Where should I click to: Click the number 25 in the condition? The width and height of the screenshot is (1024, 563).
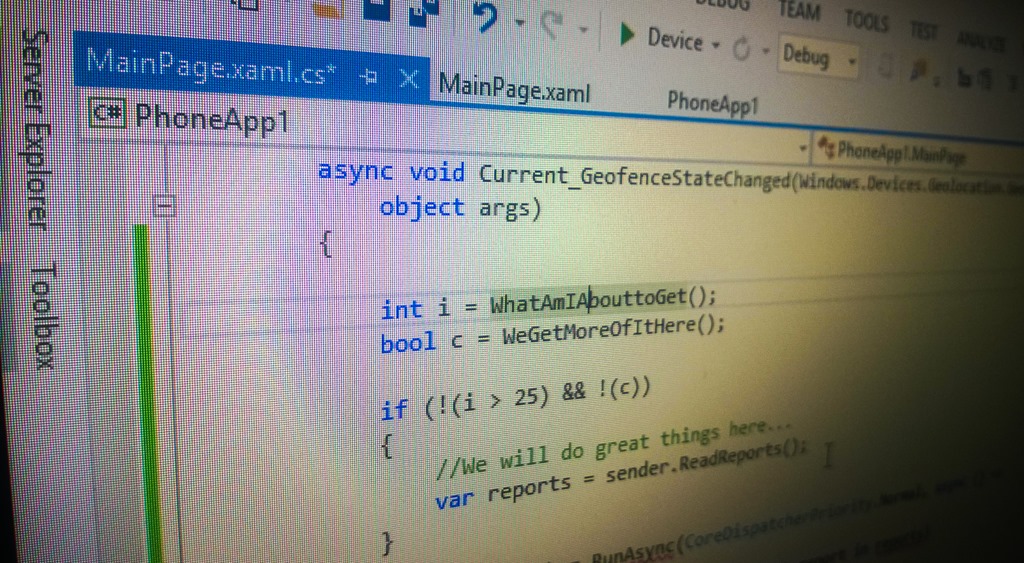(x=525, y=396)
